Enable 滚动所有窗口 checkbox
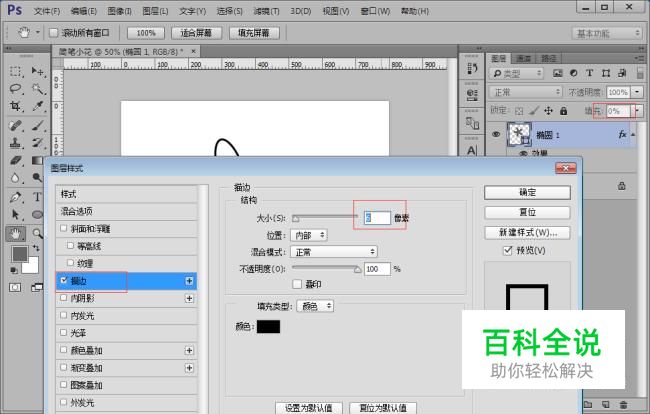 tap(53, 33)
